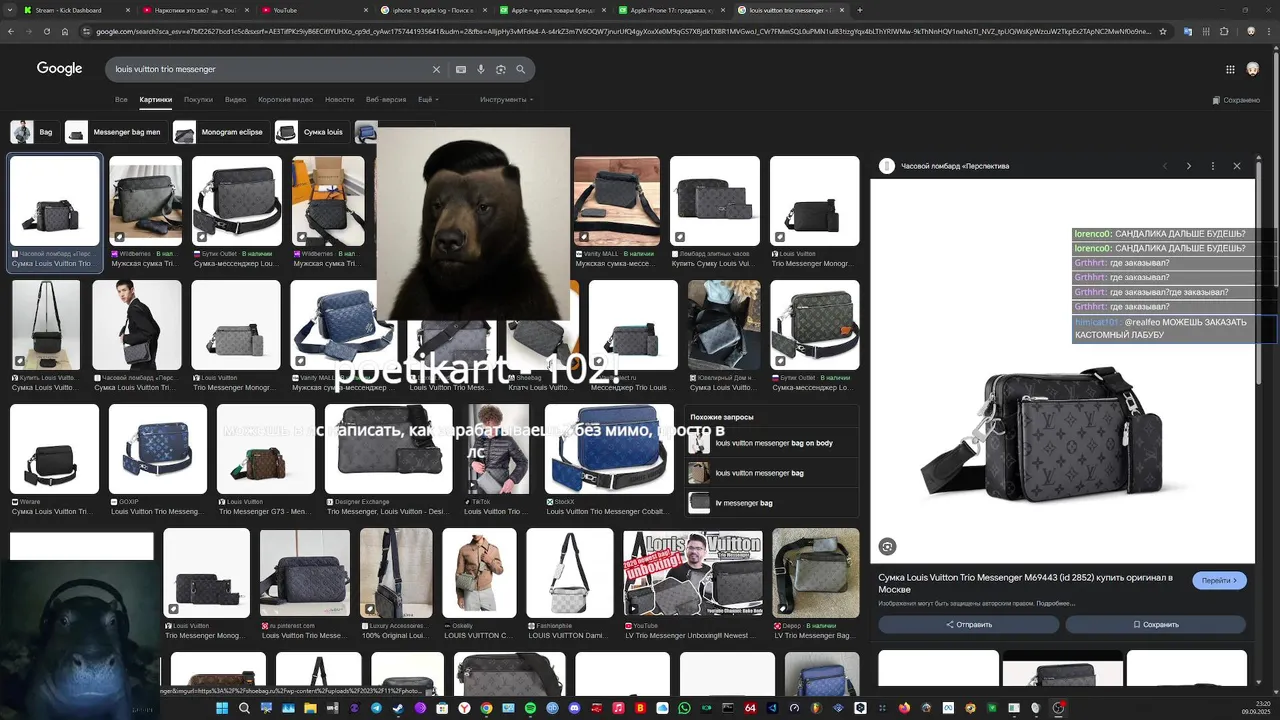This screenshot has height=720, width=1280.
Task: Open Windows taskbar search
Action: tap(244, 708)
